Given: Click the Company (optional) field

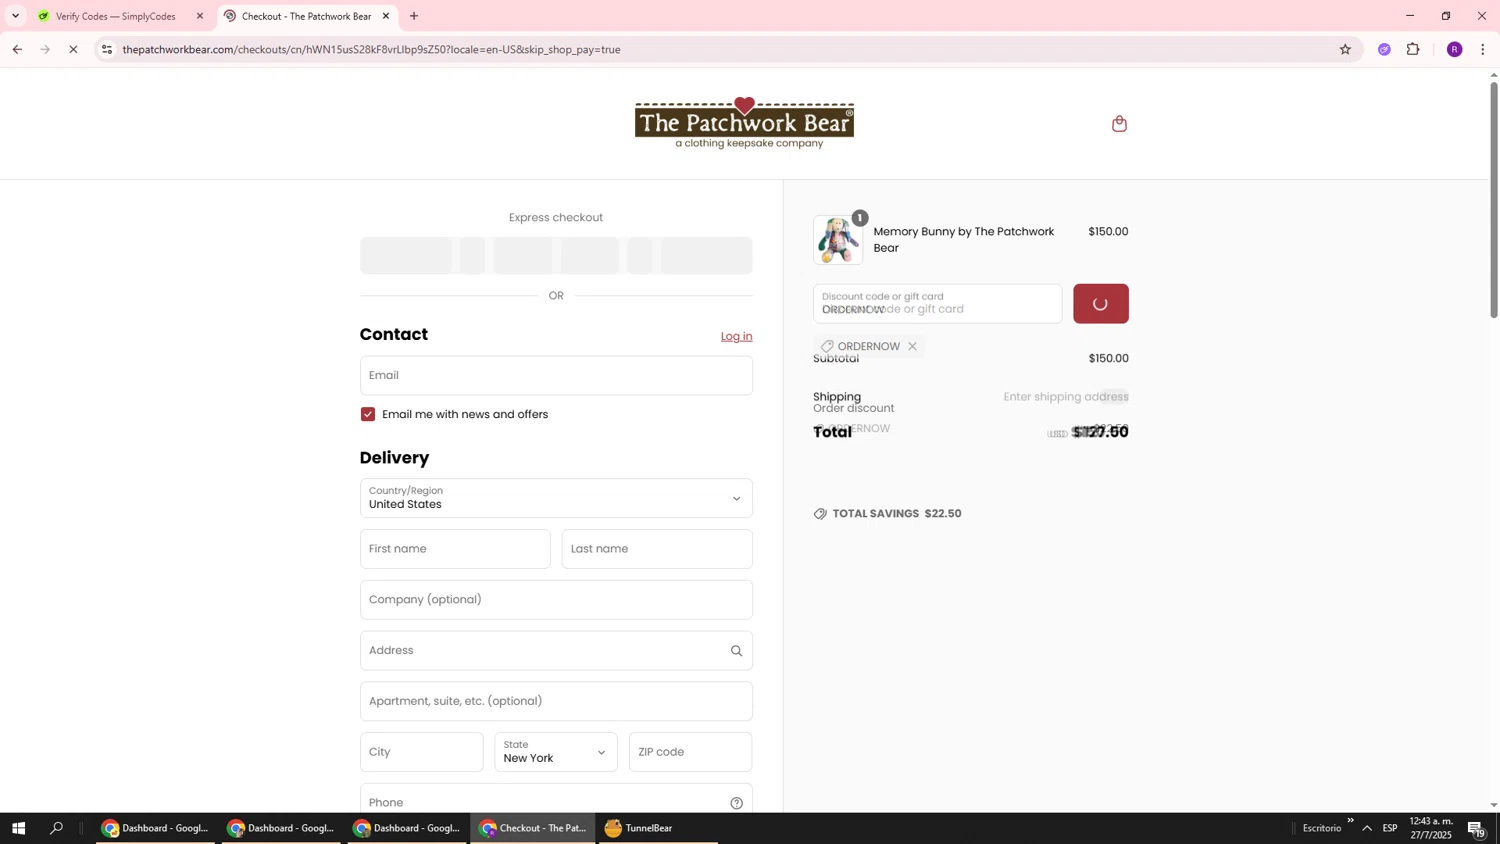Looking at the screenshot, I should pyautogui.click(x=556, y=600).
